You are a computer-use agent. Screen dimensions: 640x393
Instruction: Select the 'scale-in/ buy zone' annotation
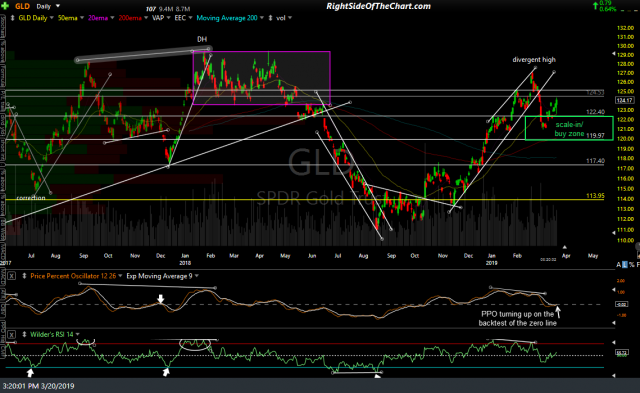click(569, 129)
